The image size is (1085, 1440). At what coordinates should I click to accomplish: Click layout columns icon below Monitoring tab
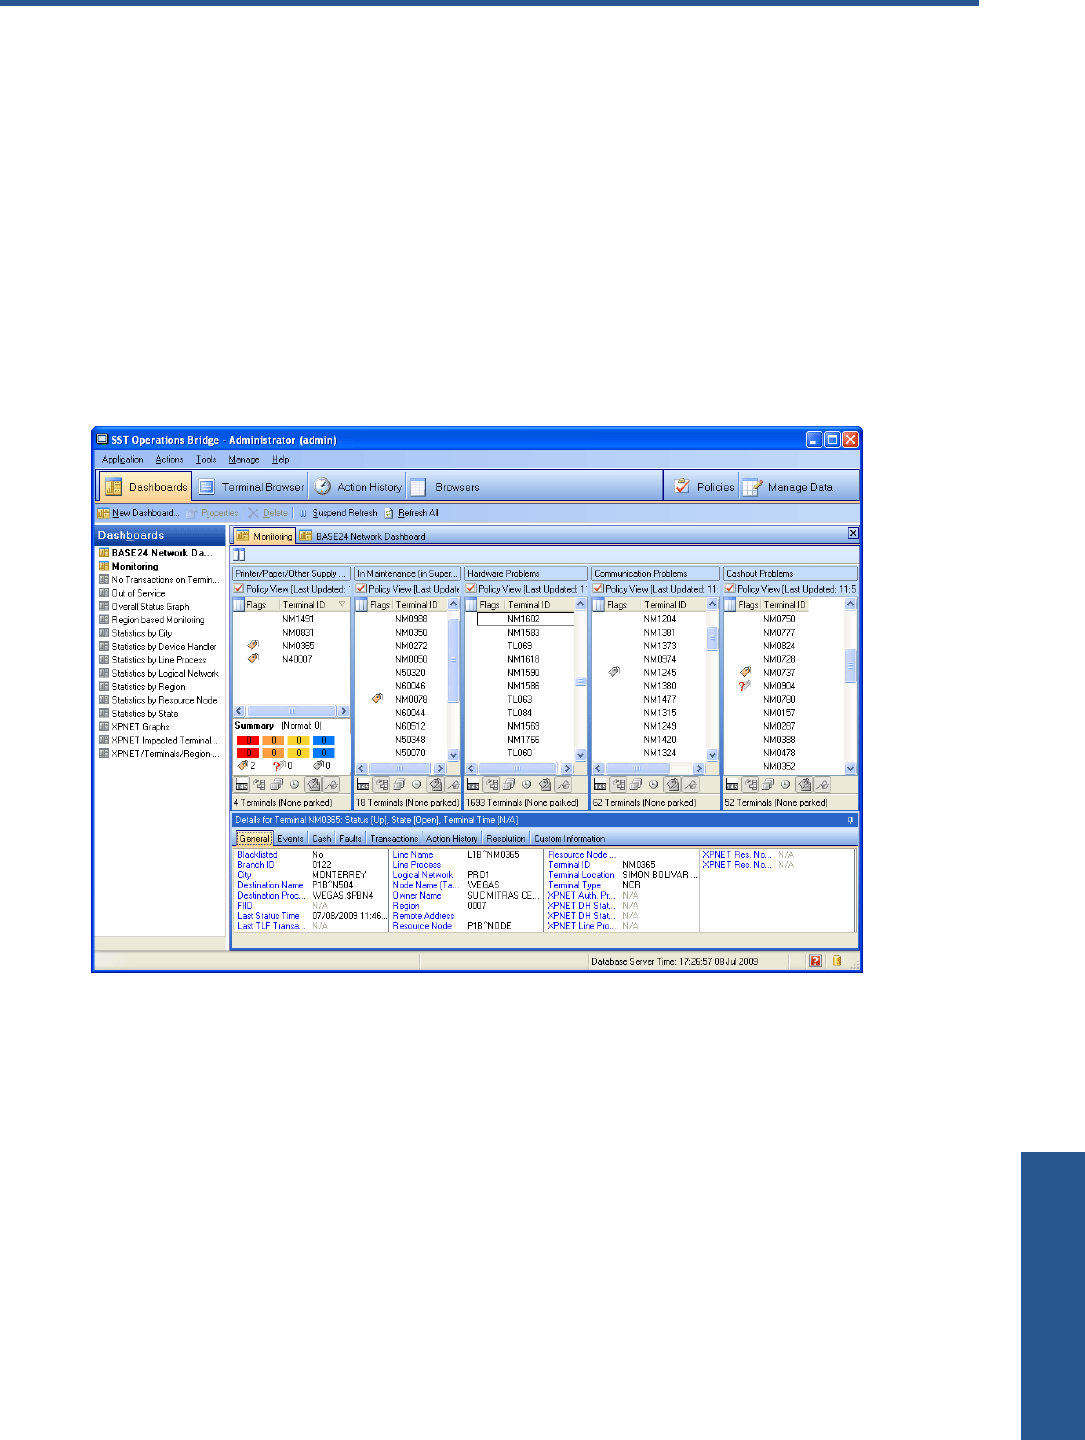click(240, 555)
